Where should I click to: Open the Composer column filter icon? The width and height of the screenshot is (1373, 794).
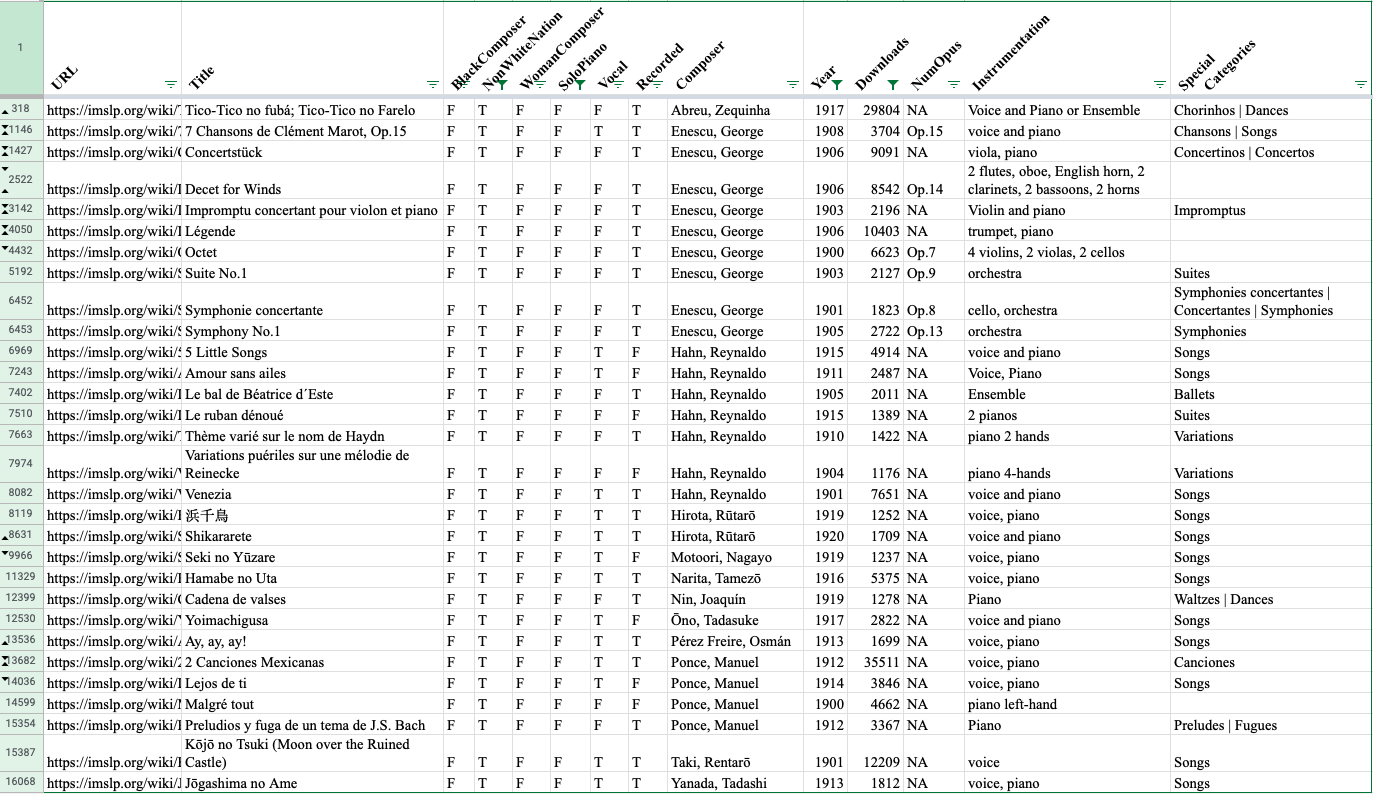tap(793, 85)
